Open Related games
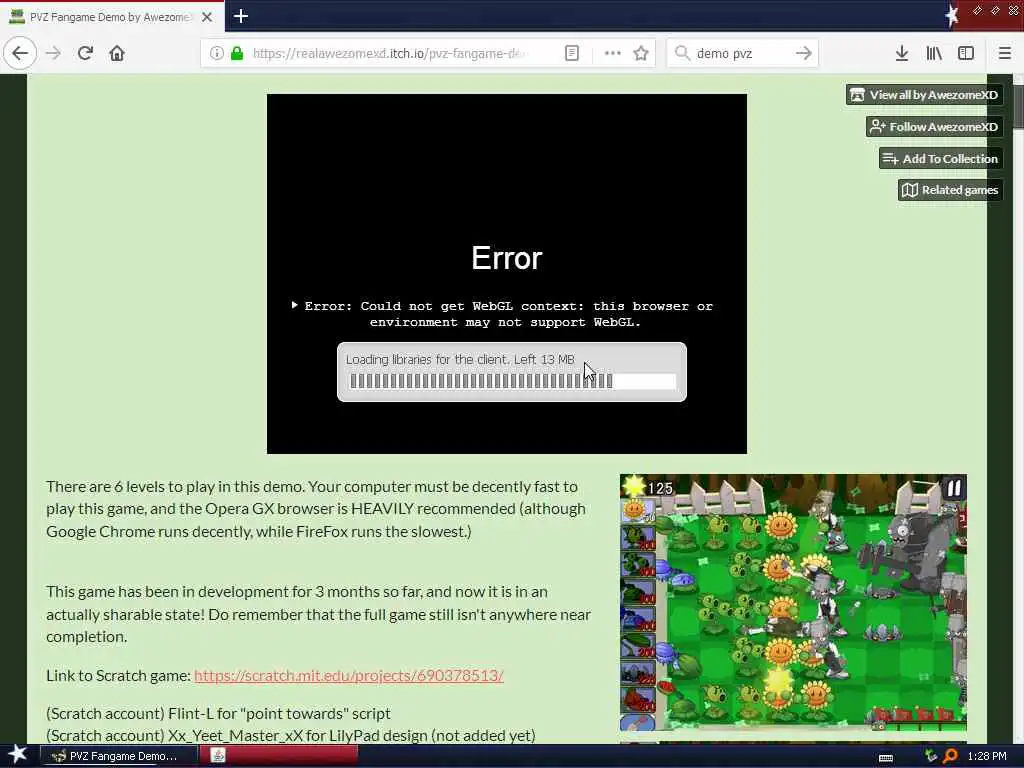The width and height of the screenshot is (1024, 768). tap(950, 190)
